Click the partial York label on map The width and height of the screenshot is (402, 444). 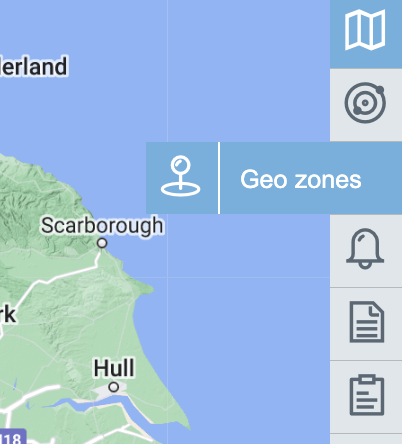click(x=7, y=314)
